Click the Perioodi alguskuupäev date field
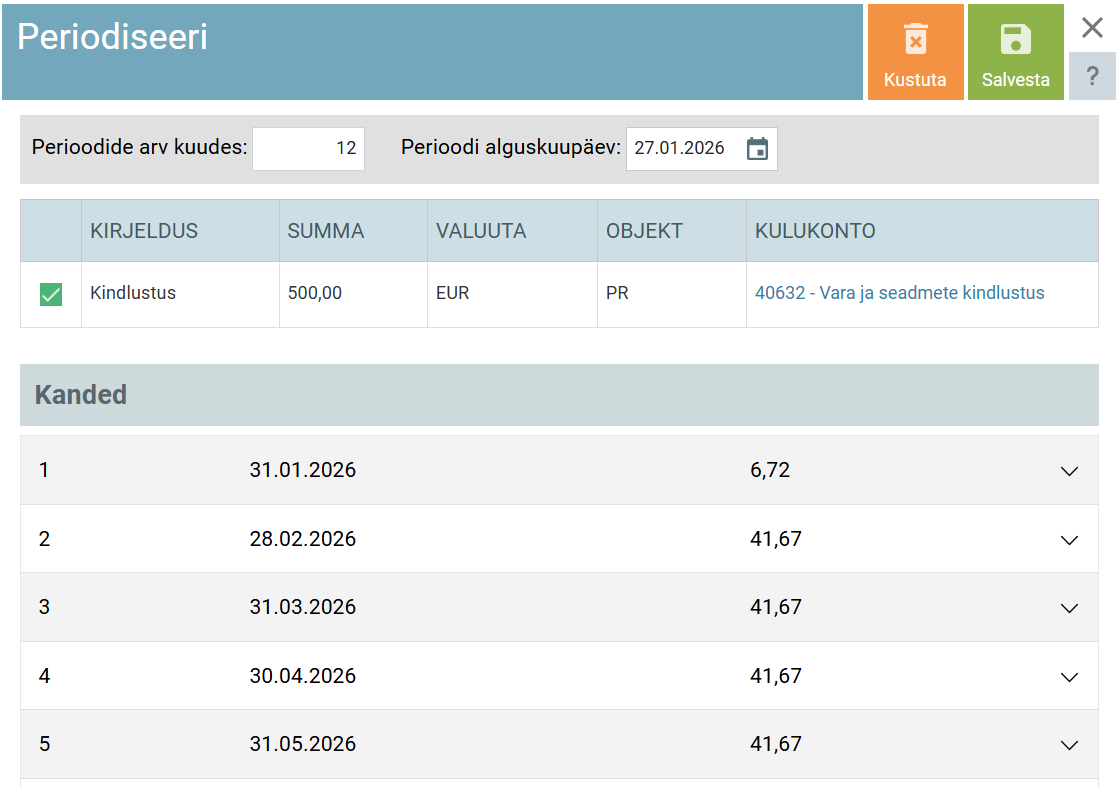 701,149
